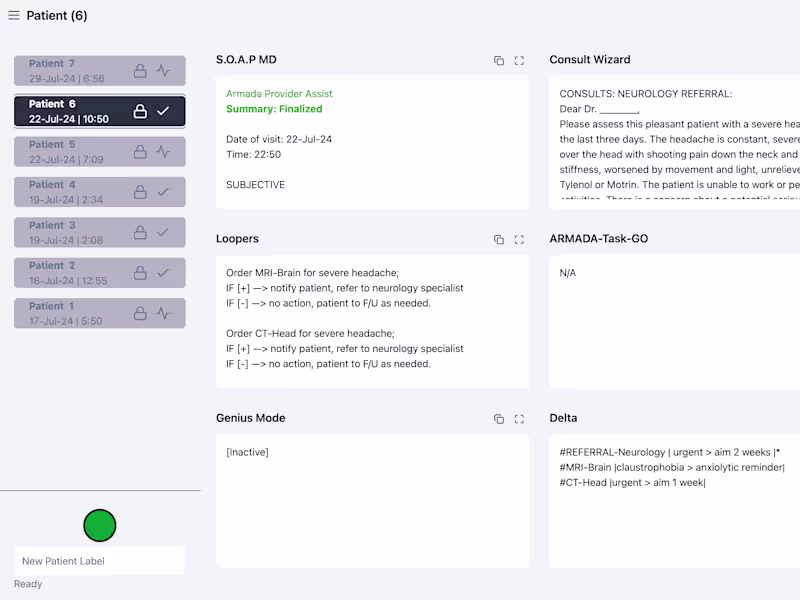This screenshot has width=800, height=600.
Task: Expand S.O.A.P MD panel to fullscreen
Action: 519,61
